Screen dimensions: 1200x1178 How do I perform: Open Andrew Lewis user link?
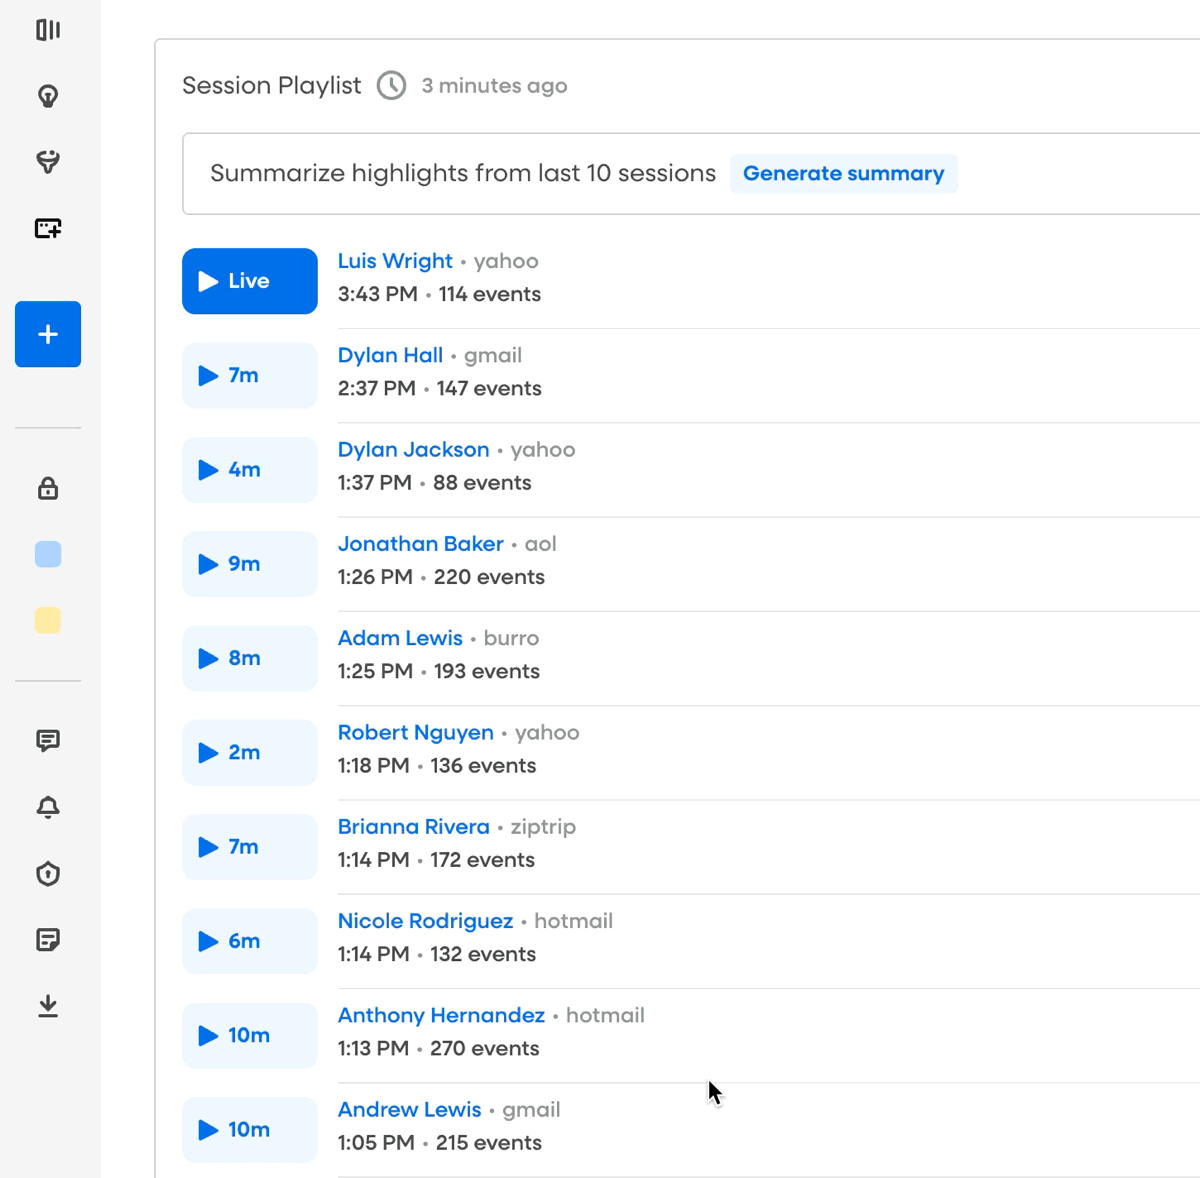[x=409, y=1110]
